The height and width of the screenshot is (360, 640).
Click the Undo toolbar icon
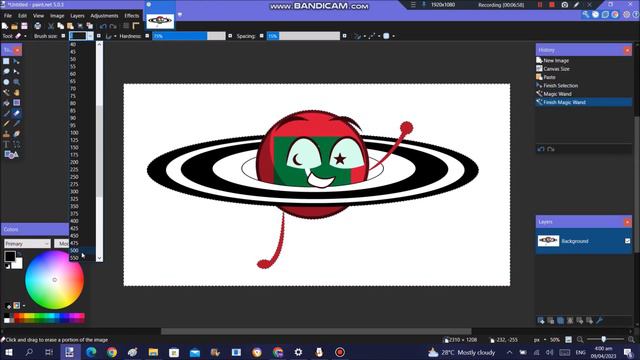coord(103,26)
